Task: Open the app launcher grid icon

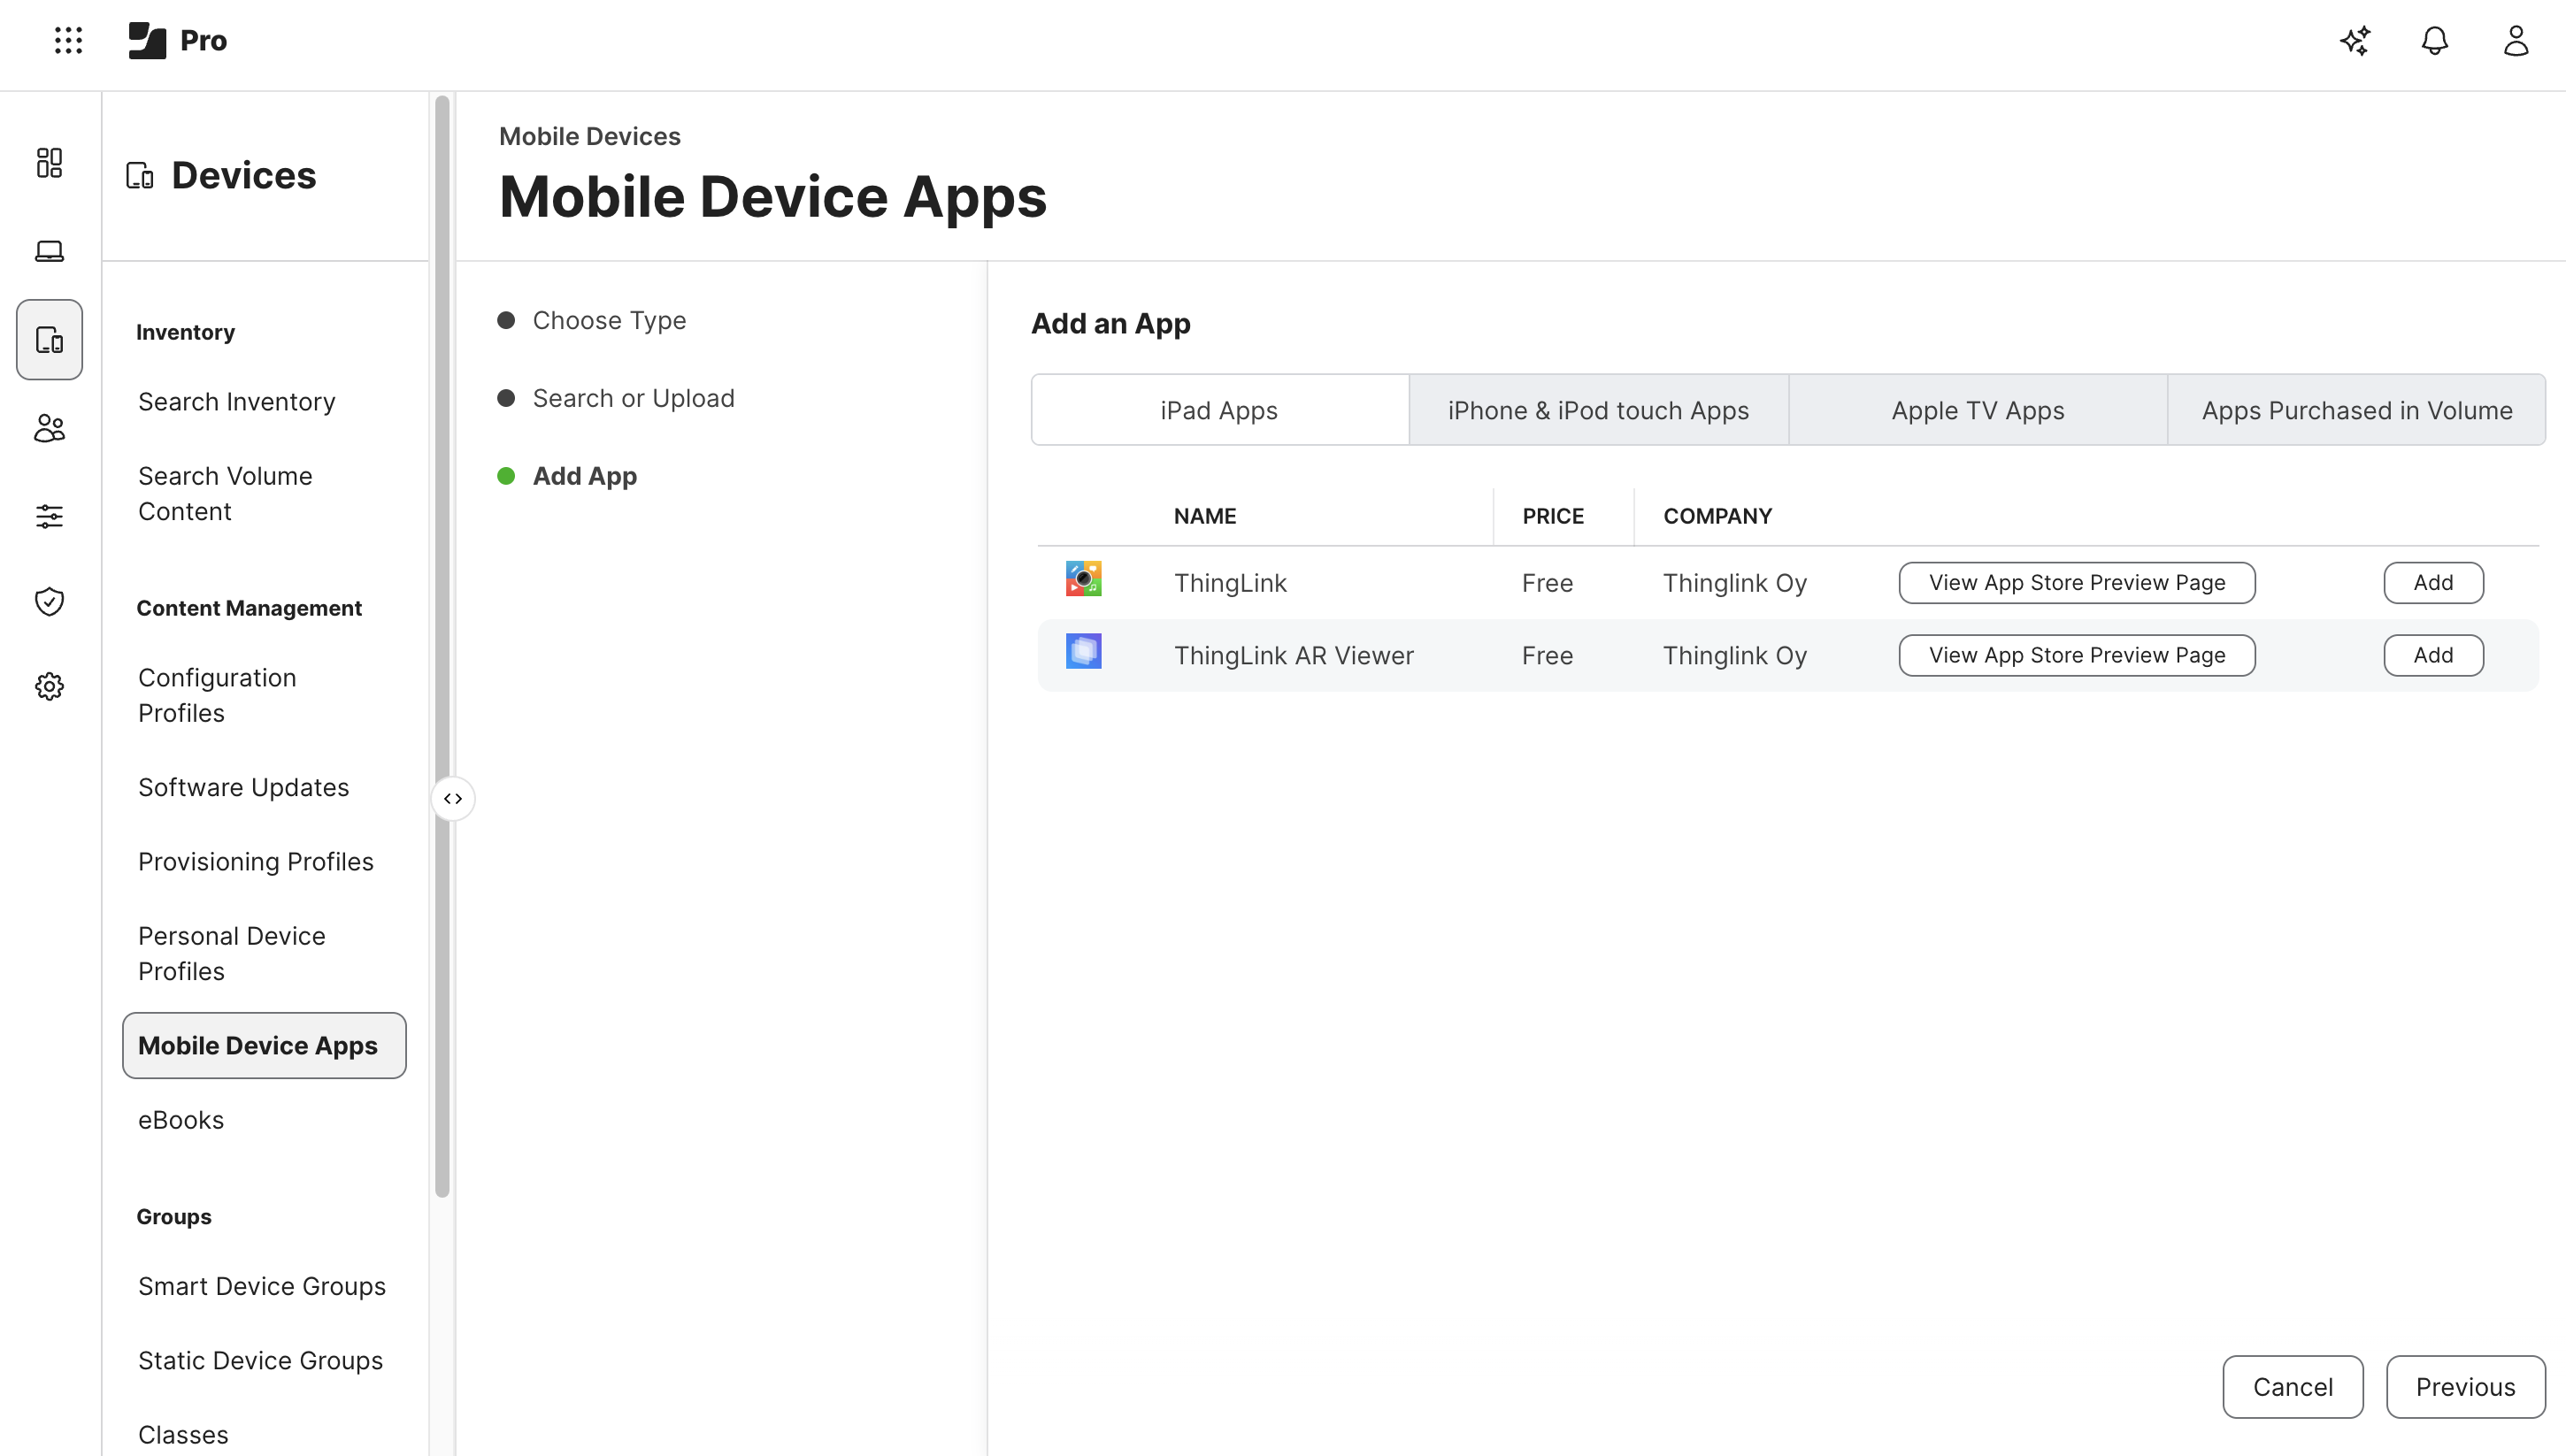Action: tap(68, 40)
